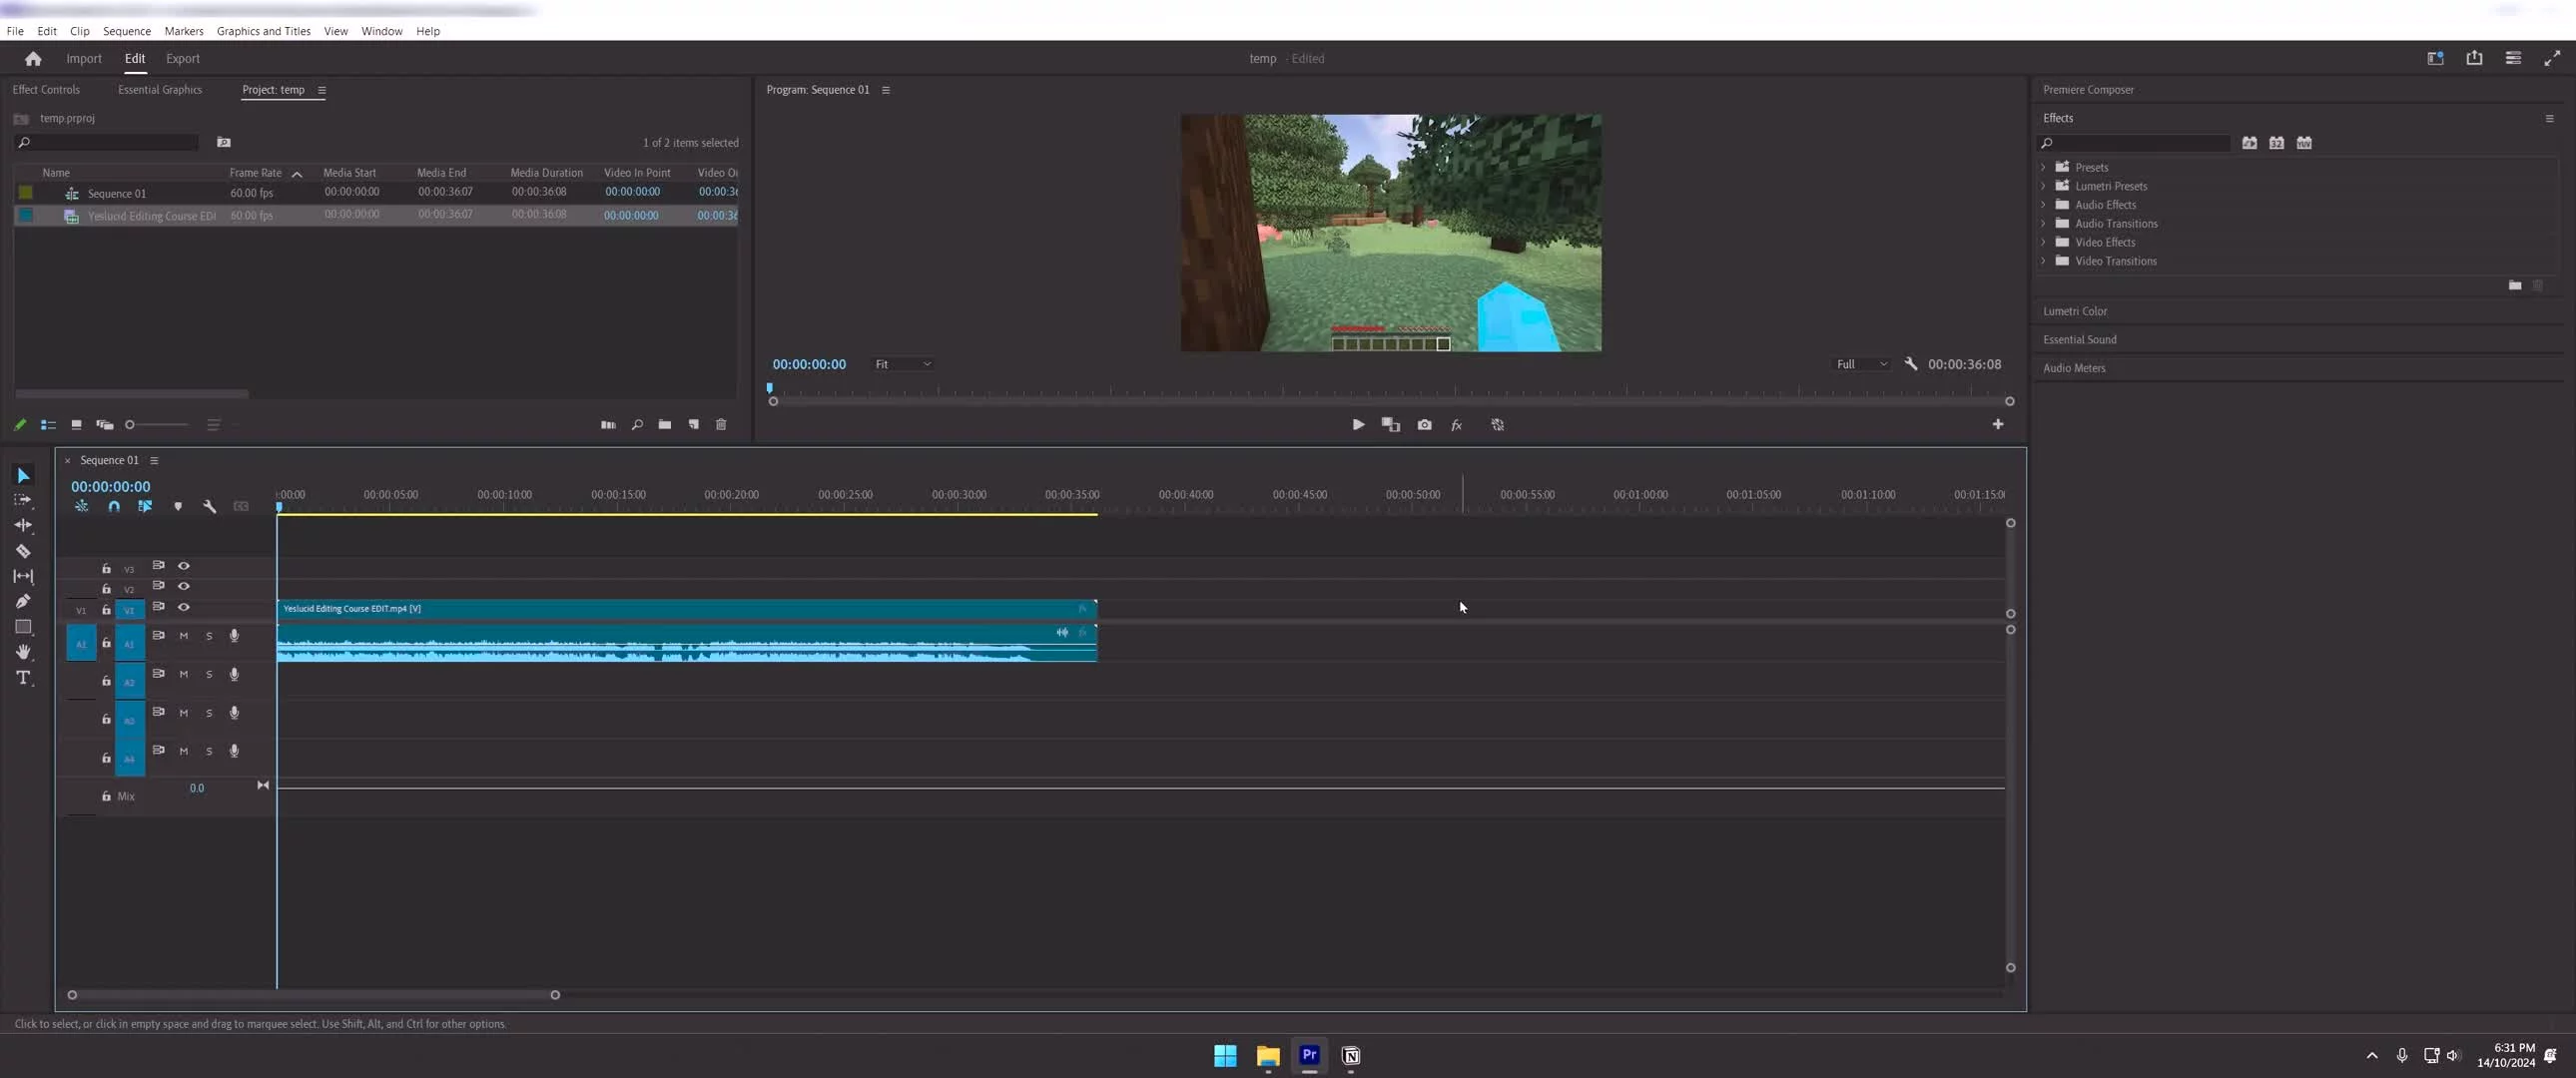
Task: Open the Program monitor Button Editor plus
Action: 1997,424
